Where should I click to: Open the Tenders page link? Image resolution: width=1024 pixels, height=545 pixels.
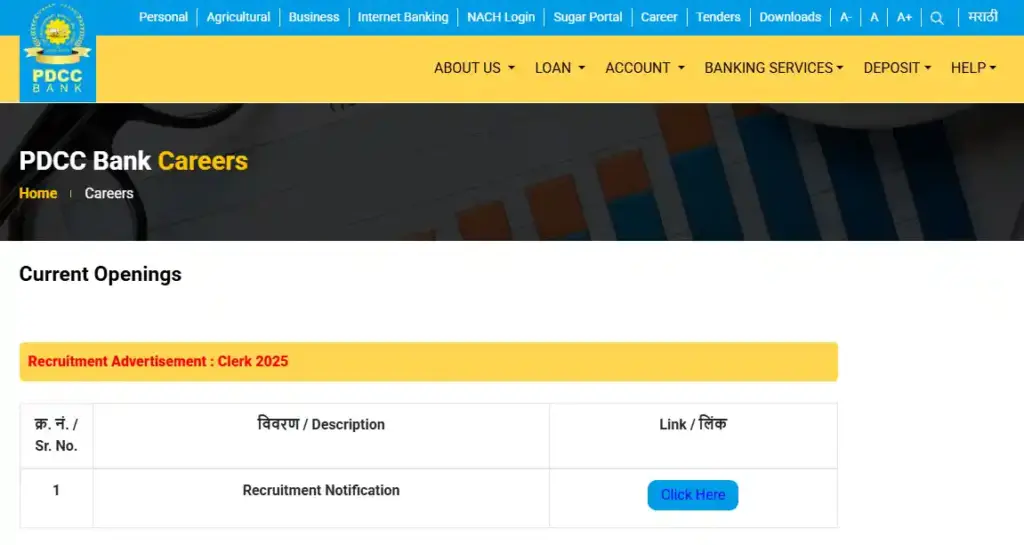(x=718, y=17)
